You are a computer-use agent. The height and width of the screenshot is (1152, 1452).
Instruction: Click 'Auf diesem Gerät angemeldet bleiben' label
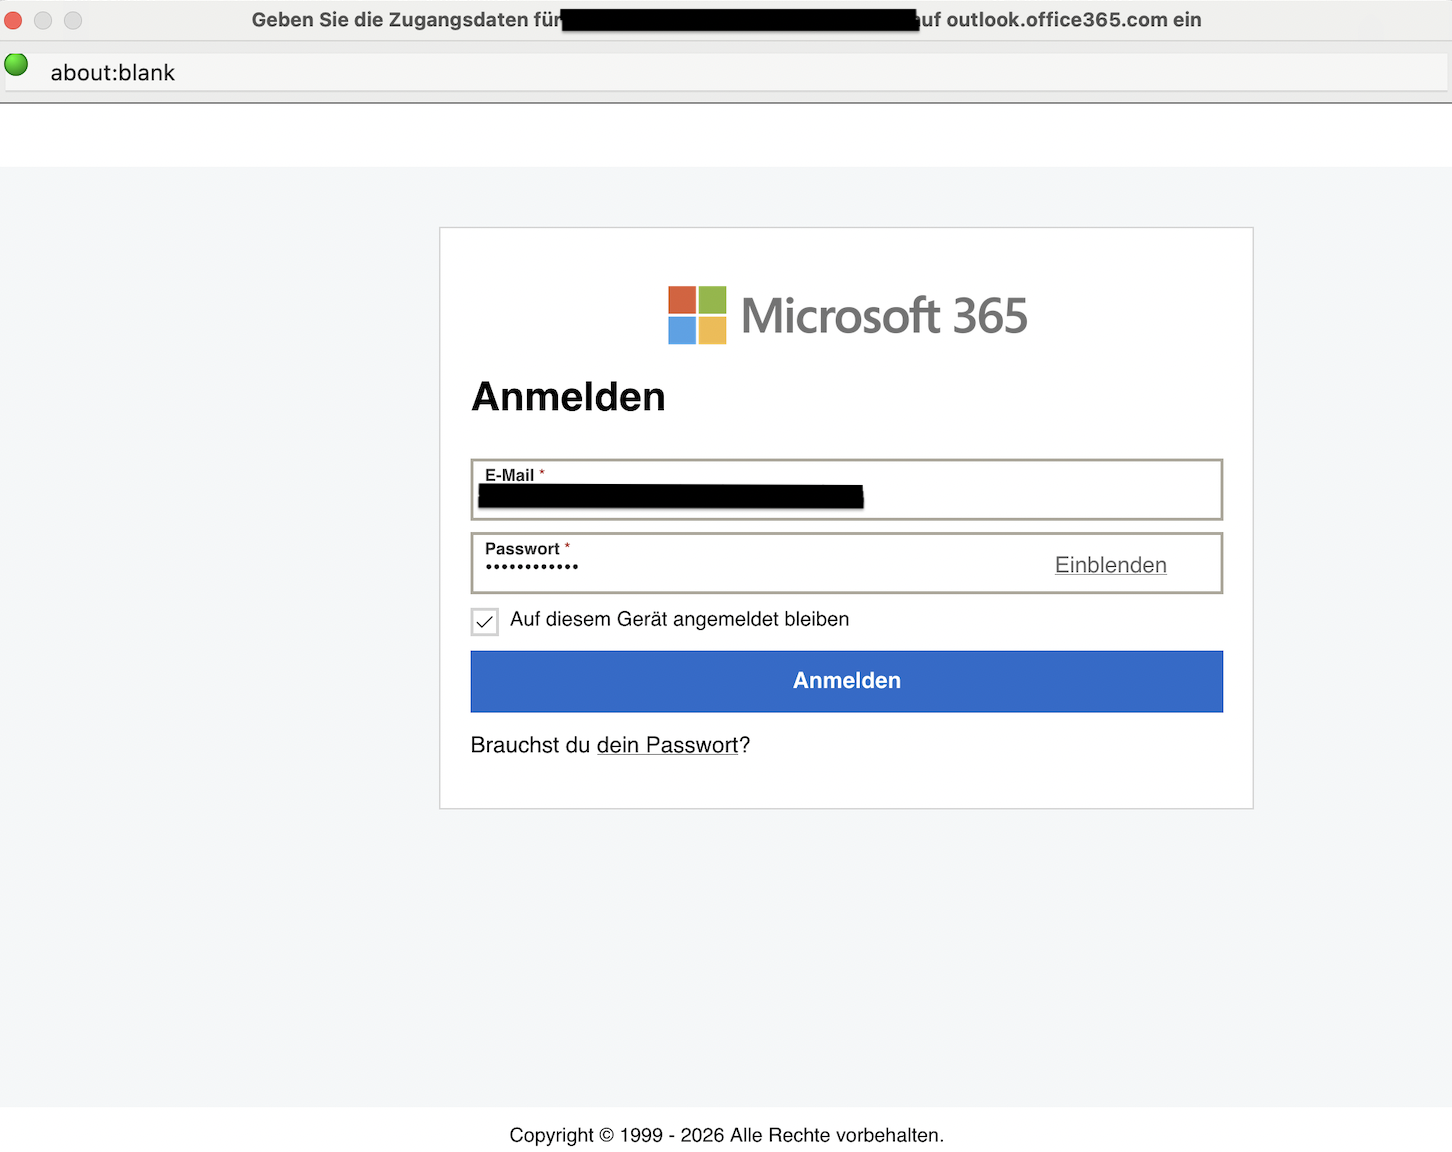[x=680, y=619]
